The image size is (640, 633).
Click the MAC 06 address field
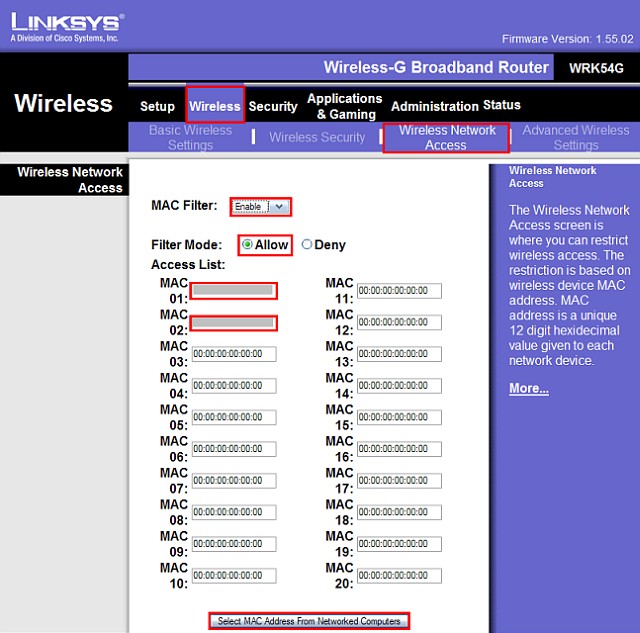[x=234, y=449]
